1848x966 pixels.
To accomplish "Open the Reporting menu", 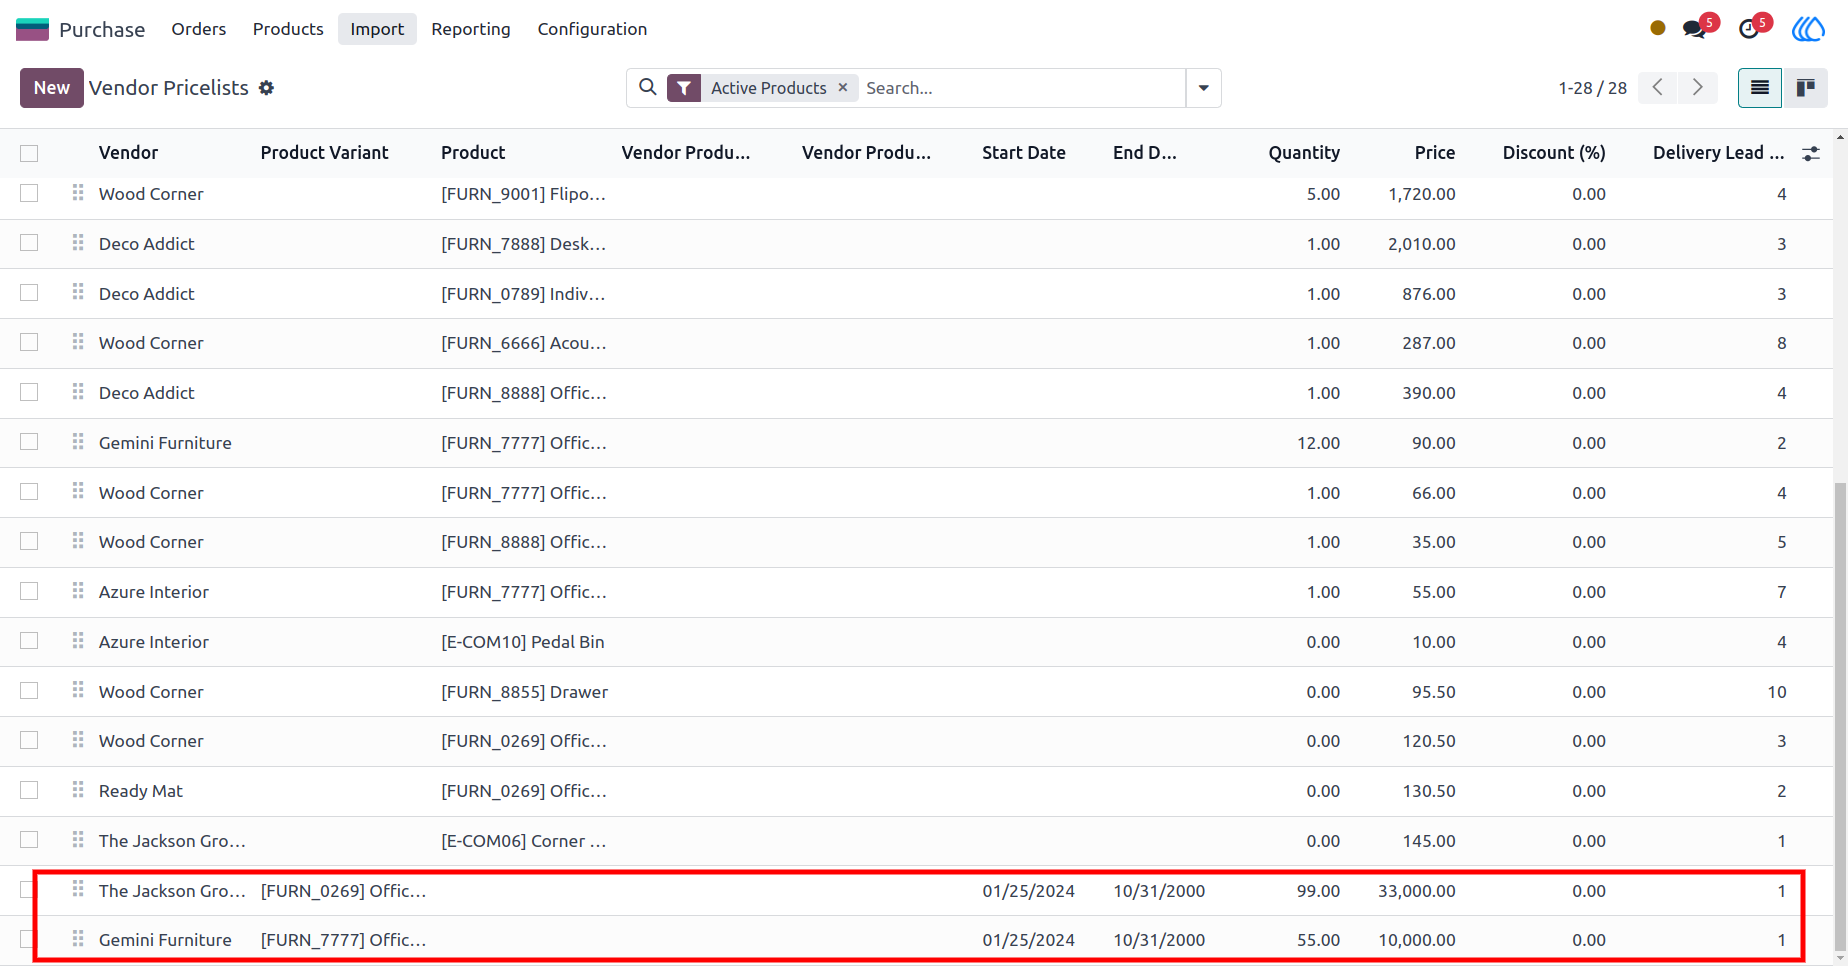I will click(471, 29).
